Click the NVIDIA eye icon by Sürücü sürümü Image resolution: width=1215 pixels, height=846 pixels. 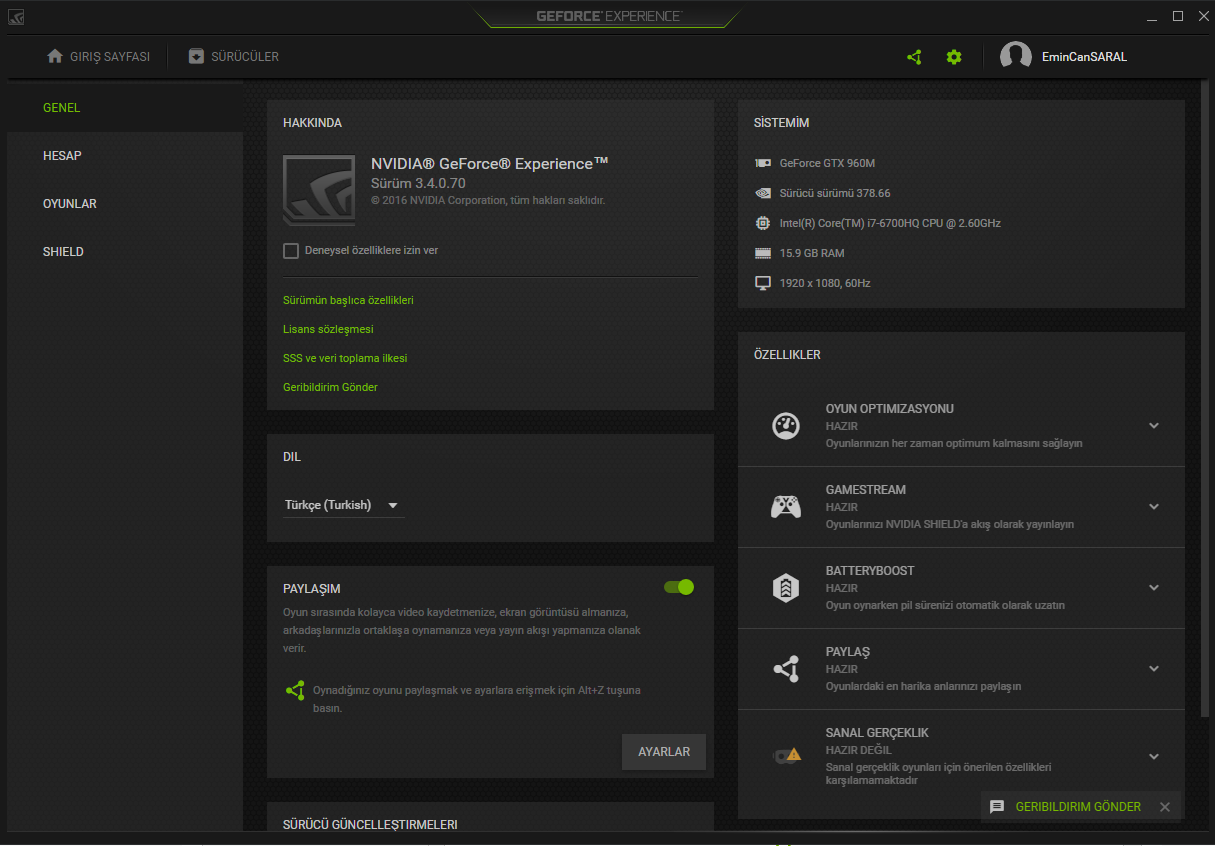click(x=763, y=193)
